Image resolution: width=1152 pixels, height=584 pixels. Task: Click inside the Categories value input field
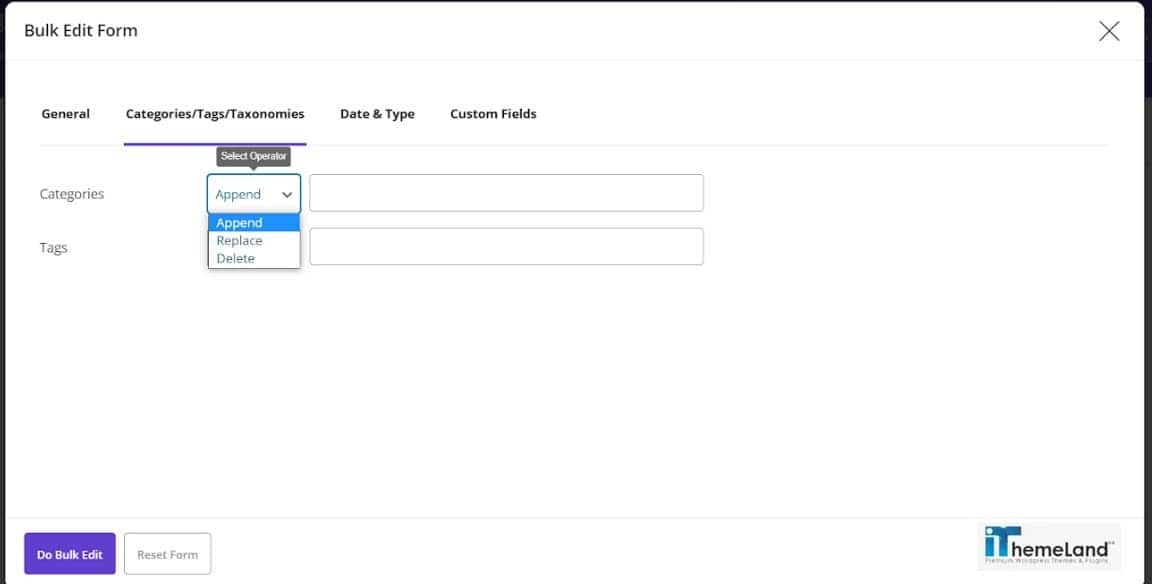(x=506, y=192)
